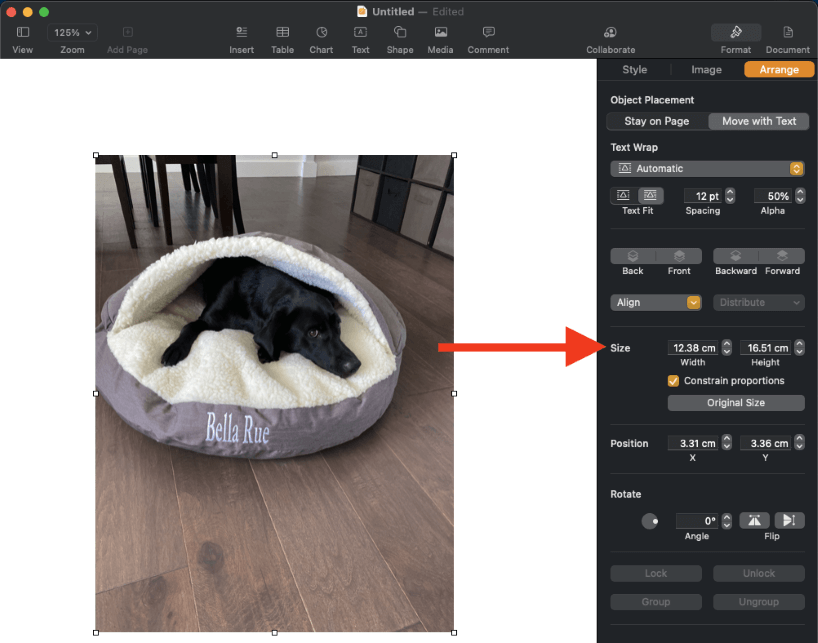Switch to the Image tab
This screenshot has width=818, height=643.
[706, 70]
